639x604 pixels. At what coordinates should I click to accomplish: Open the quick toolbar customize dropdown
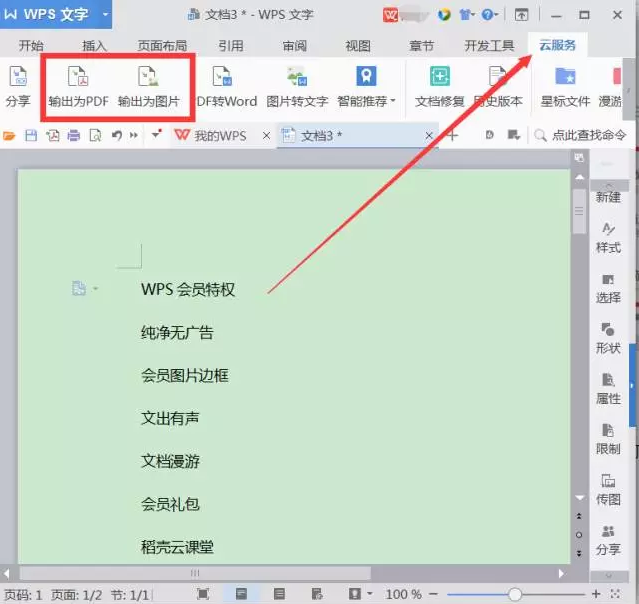click(x=156, y=134)
